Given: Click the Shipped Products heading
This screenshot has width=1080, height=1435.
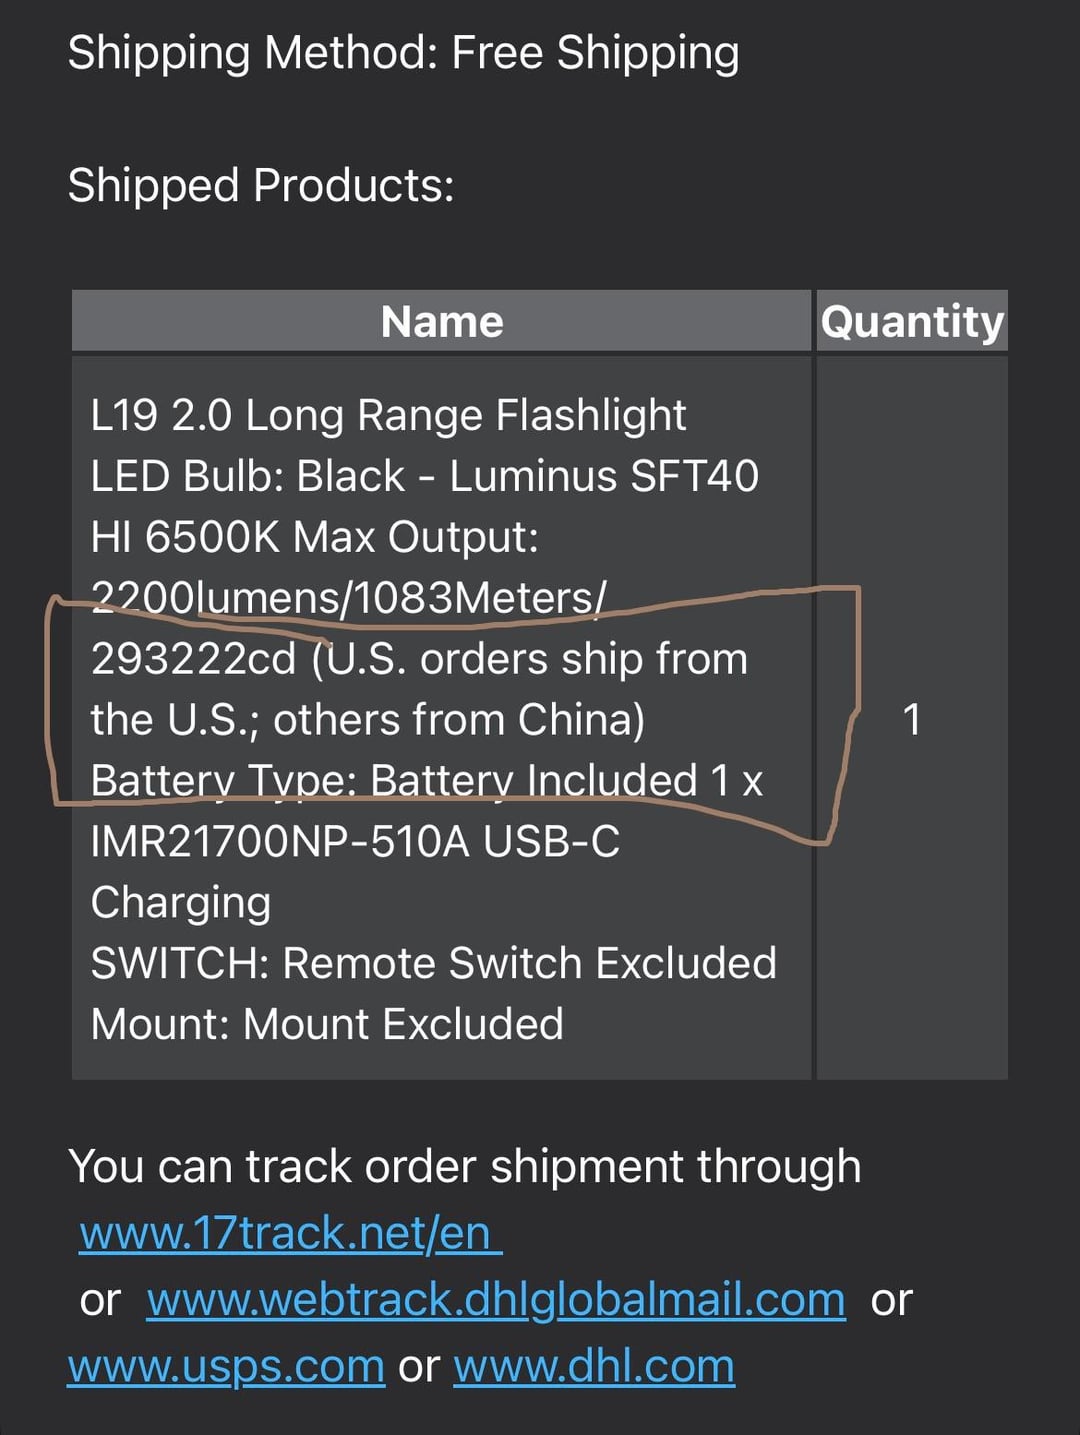Looking at the screenshot, I should (x=261, y=186).
